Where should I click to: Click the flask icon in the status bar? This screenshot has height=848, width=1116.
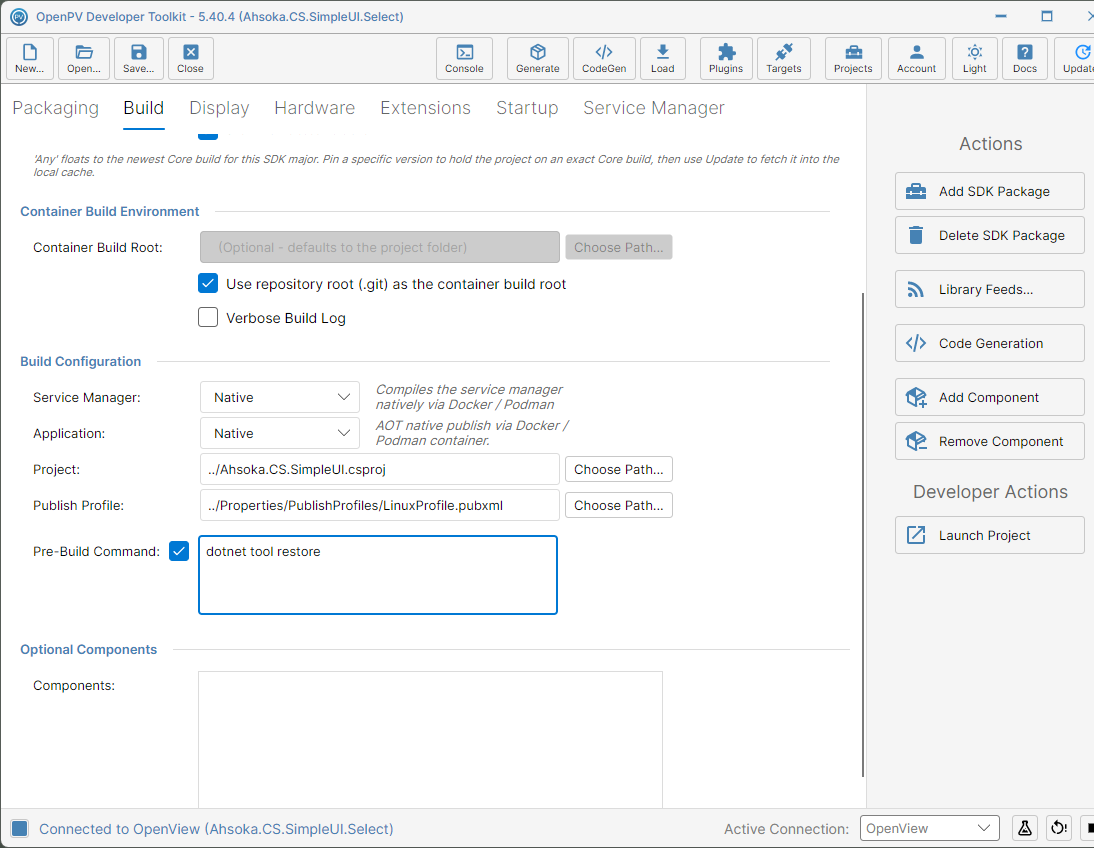point(1025,828)
